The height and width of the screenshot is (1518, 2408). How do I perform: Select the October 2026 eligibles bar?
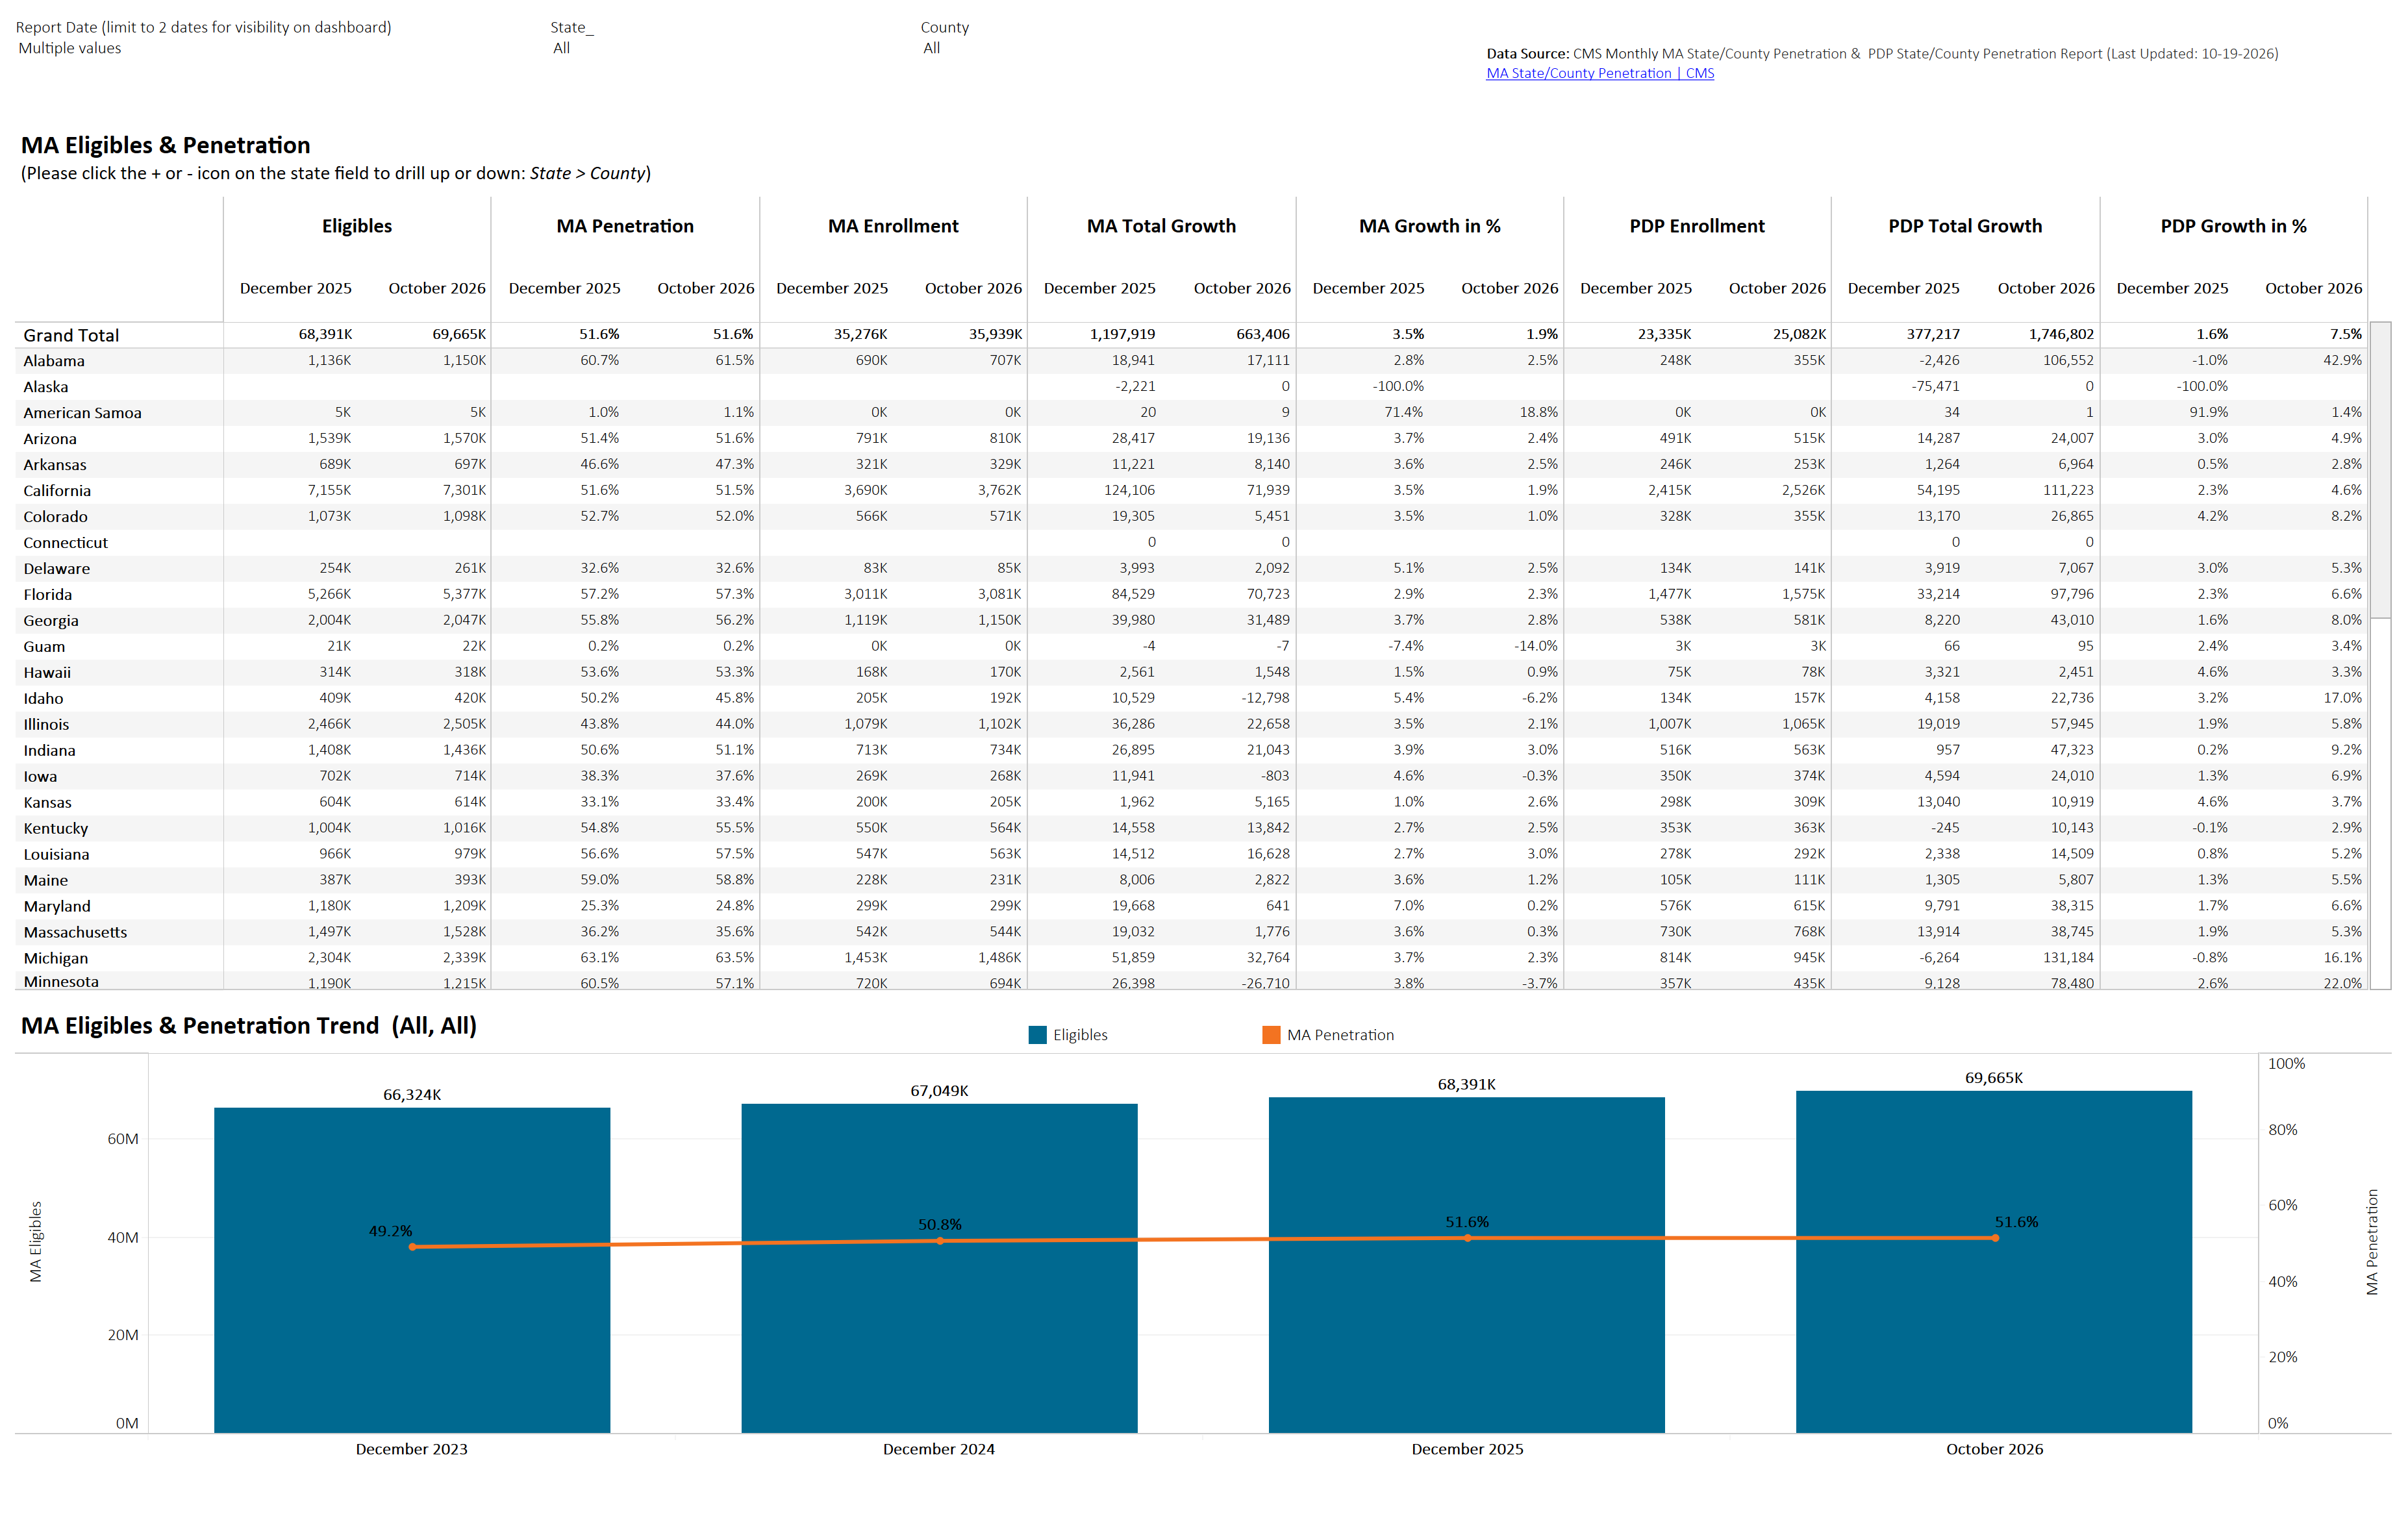click(x=1994, y=1262)
